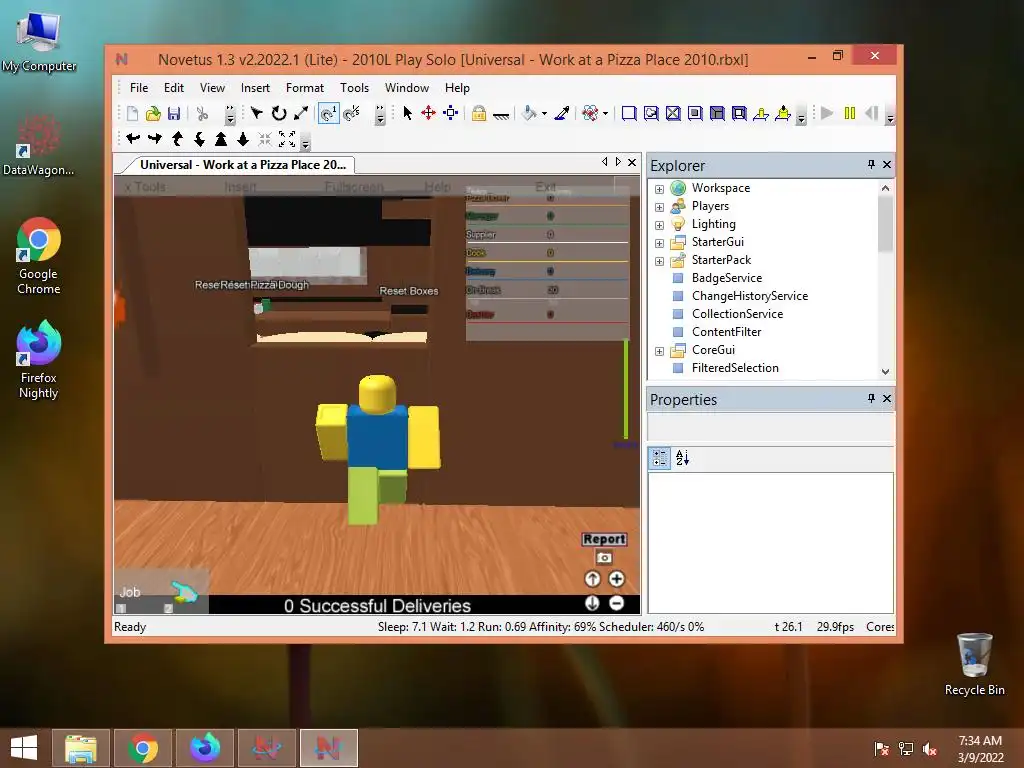Image resolution: width=1024 pixels, height=768 pixels.
Task: Click the in-game Report button
Action: [x=604, y=539]
